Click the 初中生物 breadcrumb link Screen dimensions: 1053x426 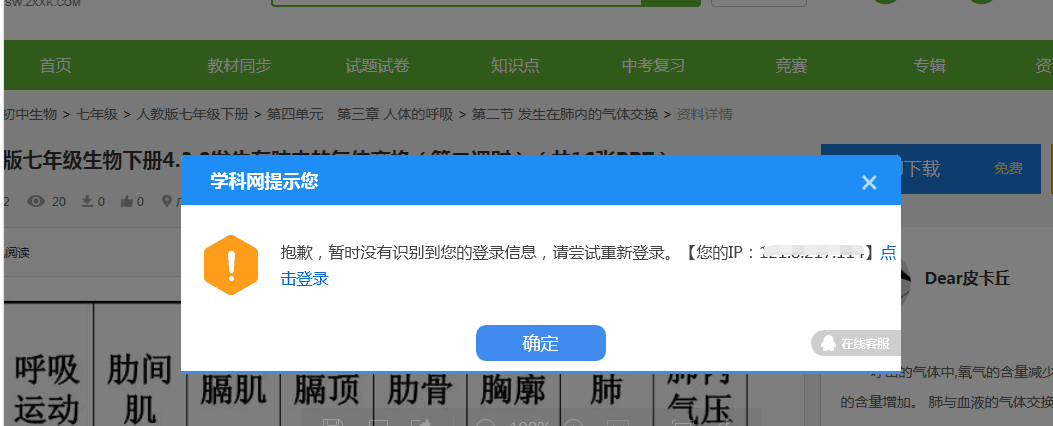point(30,114)
